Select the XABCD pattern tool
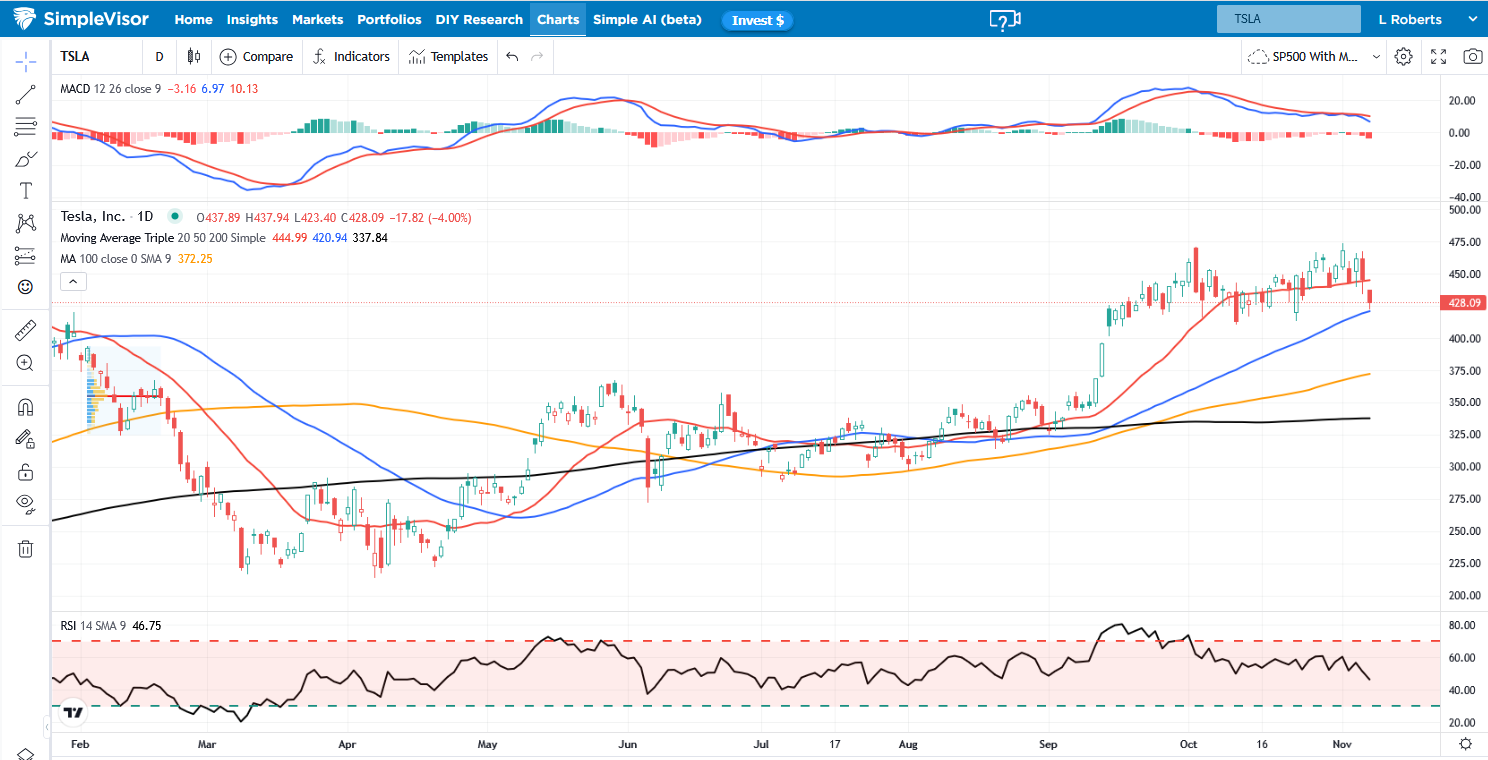Image resolution: width=1488 pixels, height=760 pixels. (27, 222)
